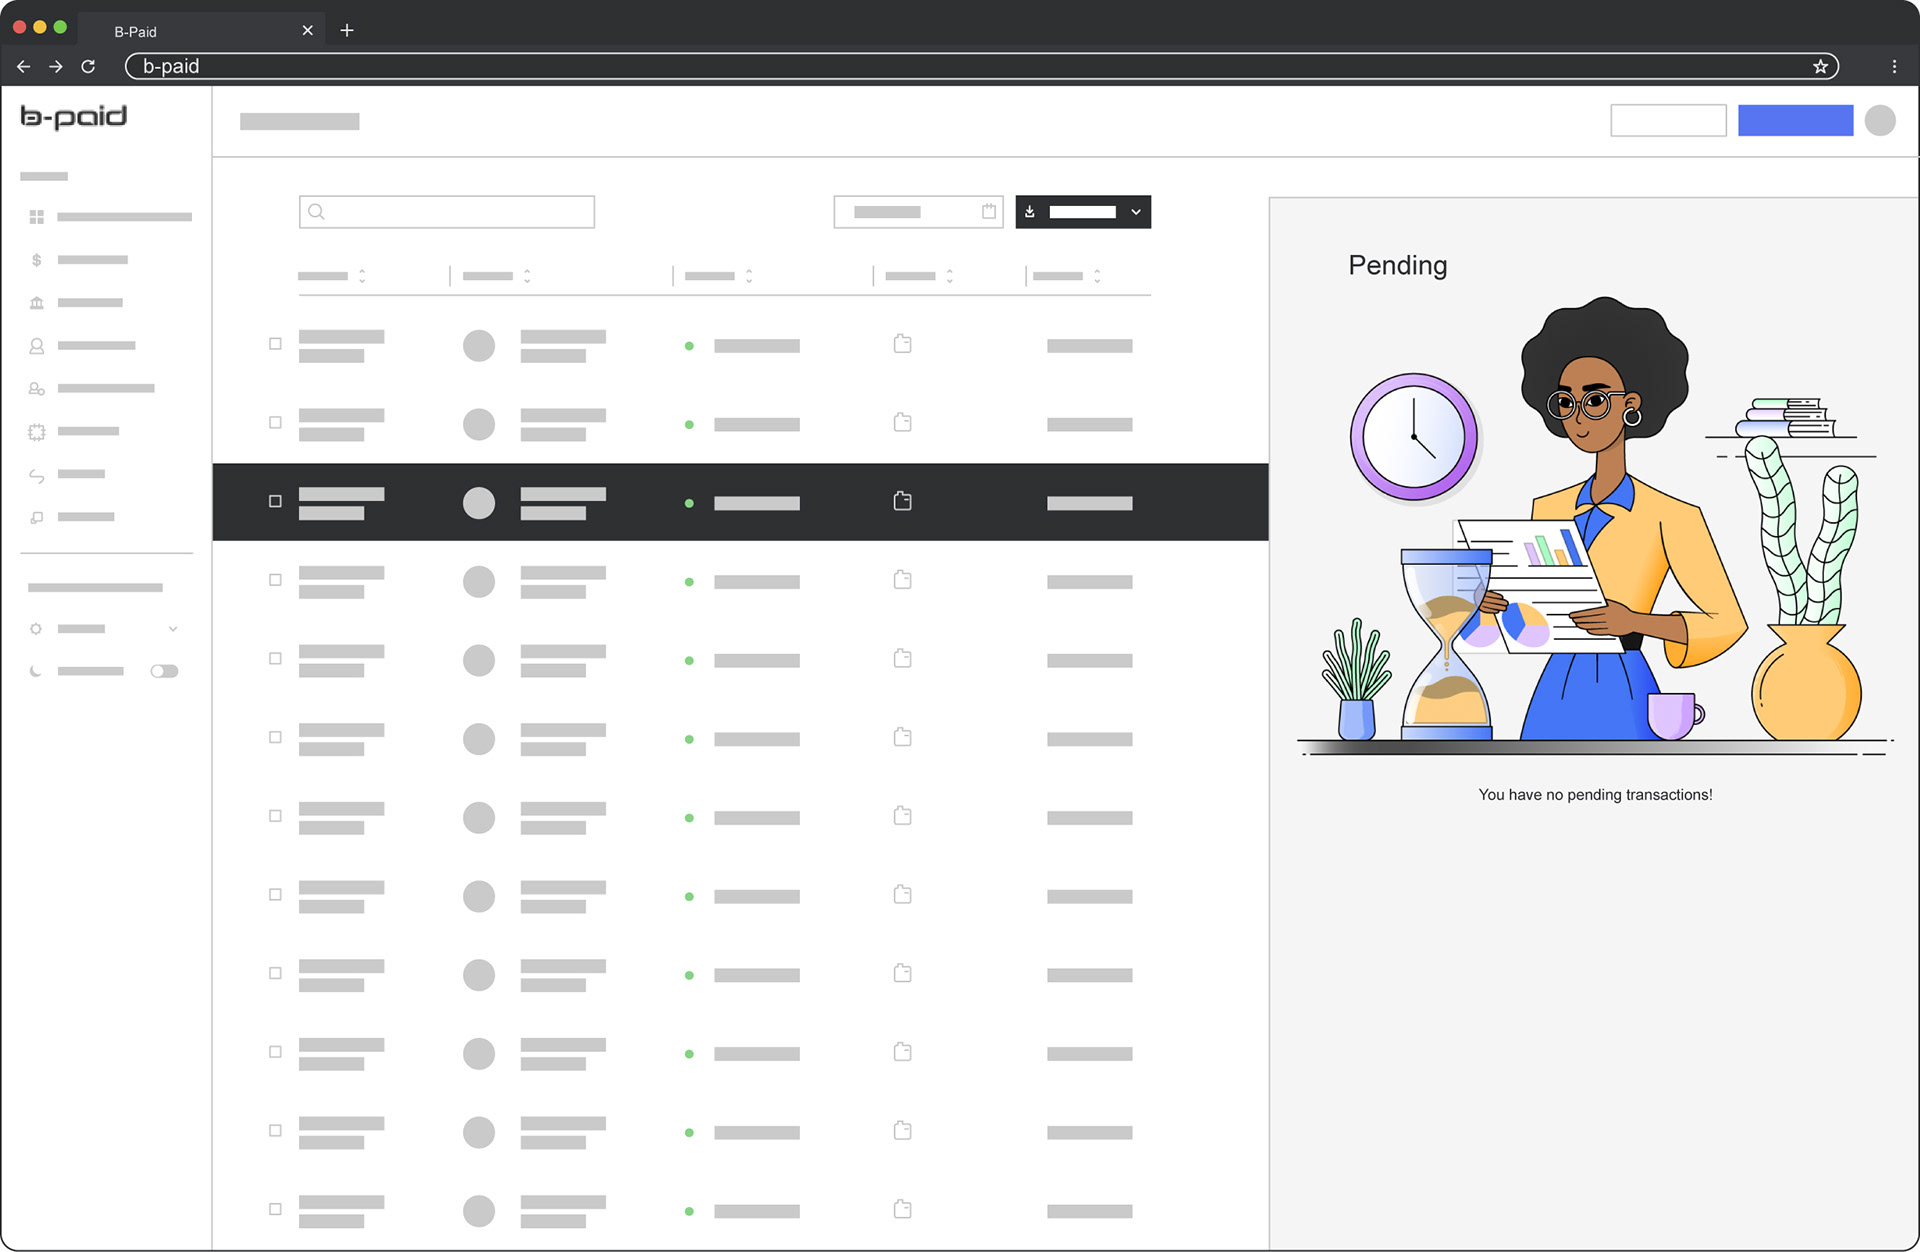The width and height of the screenshot is (1920, 1252).
Task: Bookmark page with star icon
Action: 1820,67
